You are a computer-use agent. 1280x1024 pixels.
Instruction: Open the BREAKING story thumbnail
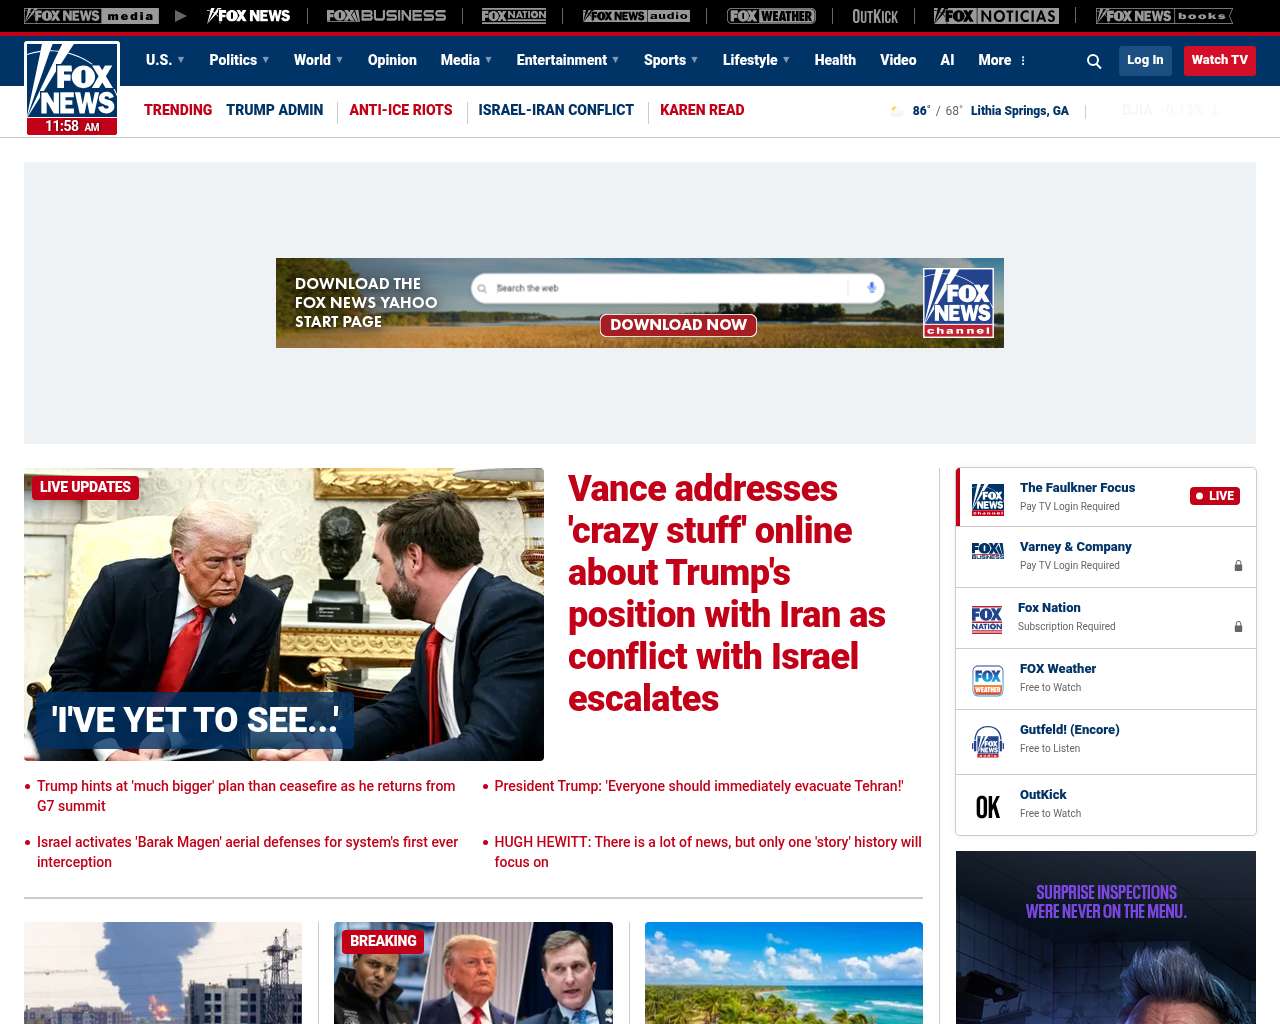click(x=473, y=973)
